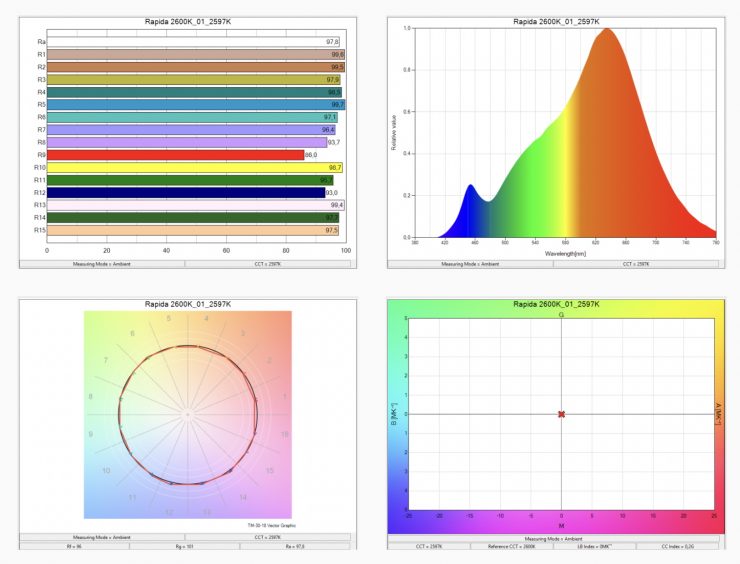Click the Reference CCT = 2600K cell
Screen dimensions: 740x564
coord(512,546)
